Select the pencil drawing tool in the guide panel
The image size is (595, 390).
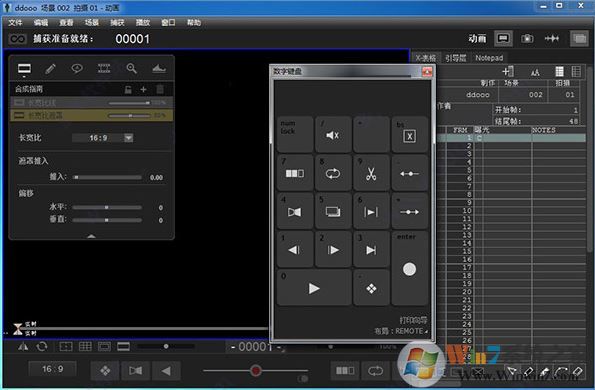(x=50, y=69)
